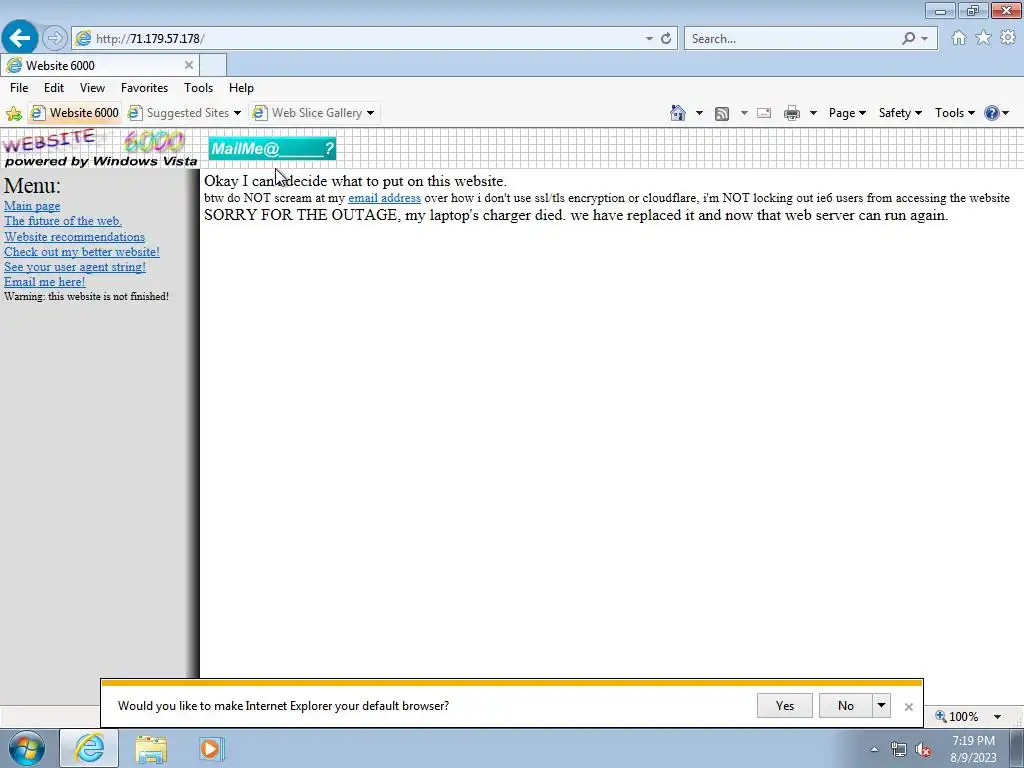Click the email address link in text
This screenshot has height=768, width=1024.
[x=384, y=198]
